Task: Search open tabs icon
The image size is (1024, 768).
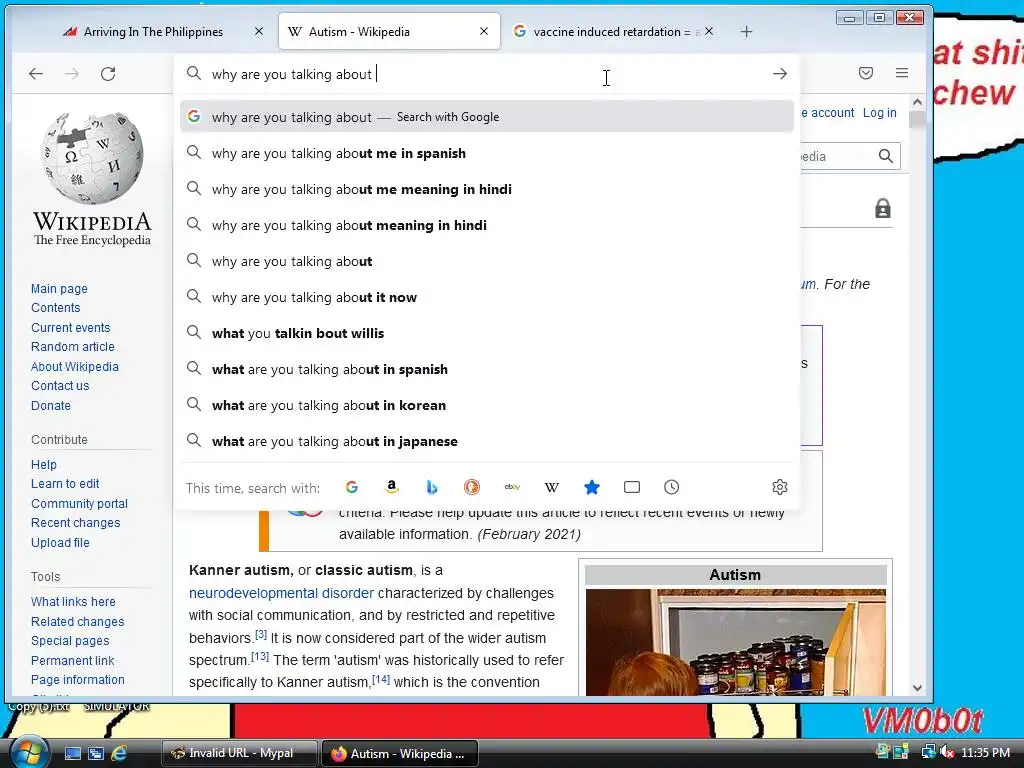Action: click(632, 487)
